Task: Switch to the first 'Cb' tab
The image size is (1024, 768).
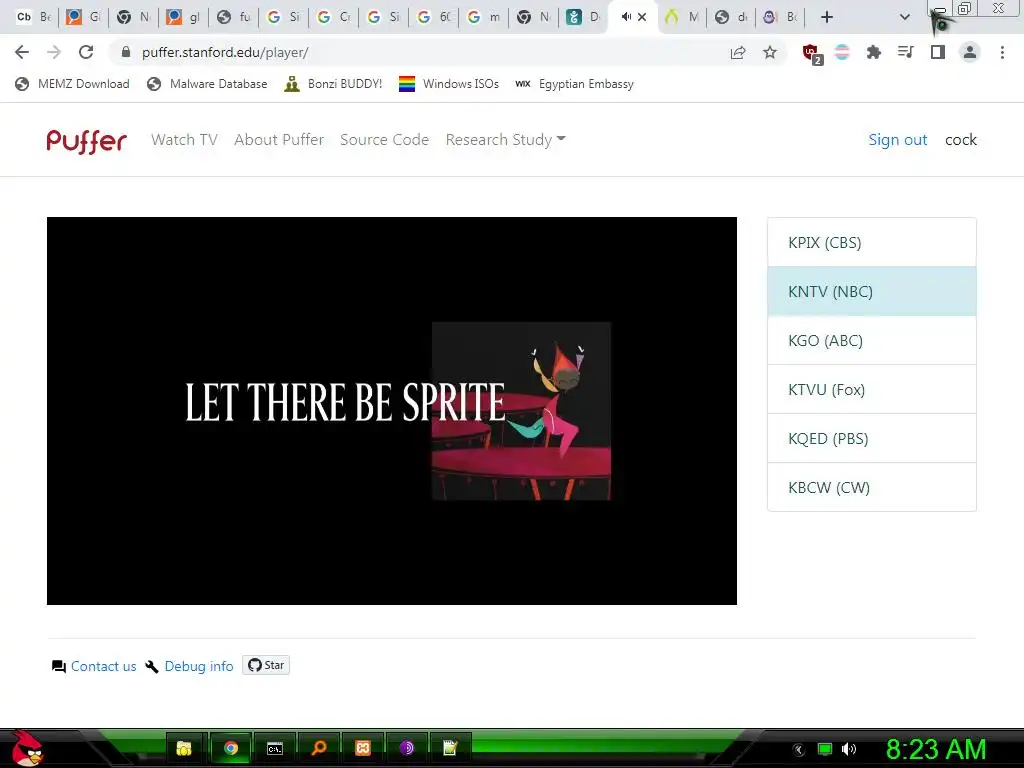Action: coord(33,17)
